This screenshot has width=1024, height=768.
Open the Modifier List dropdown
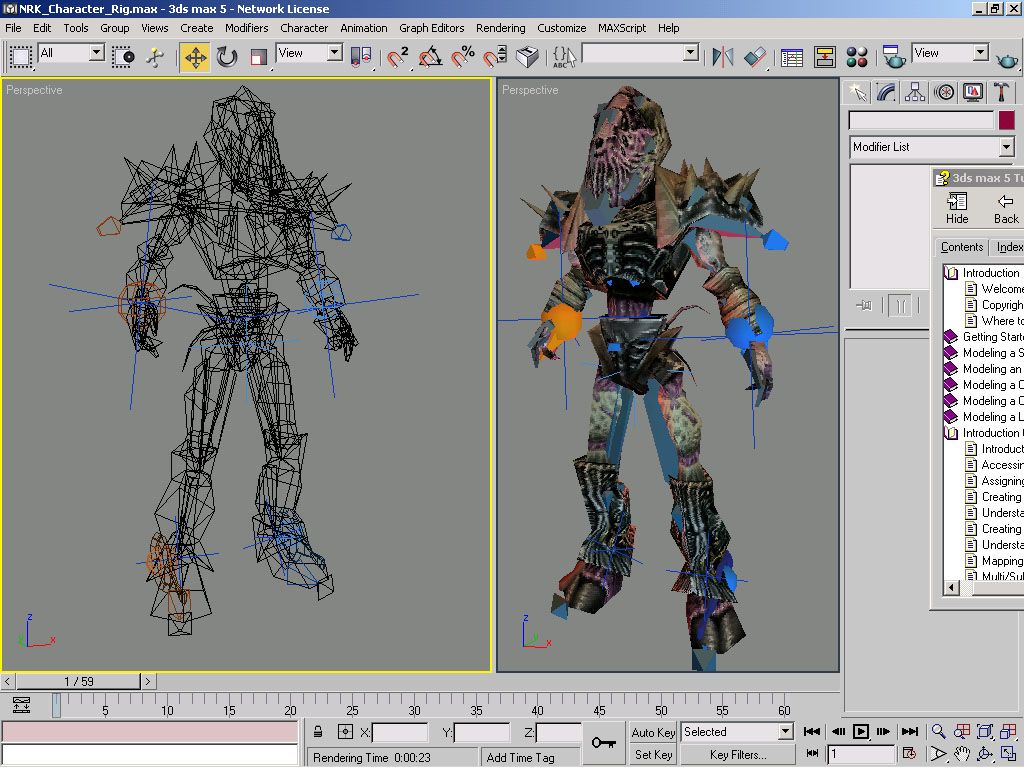(x=932, y=147)
